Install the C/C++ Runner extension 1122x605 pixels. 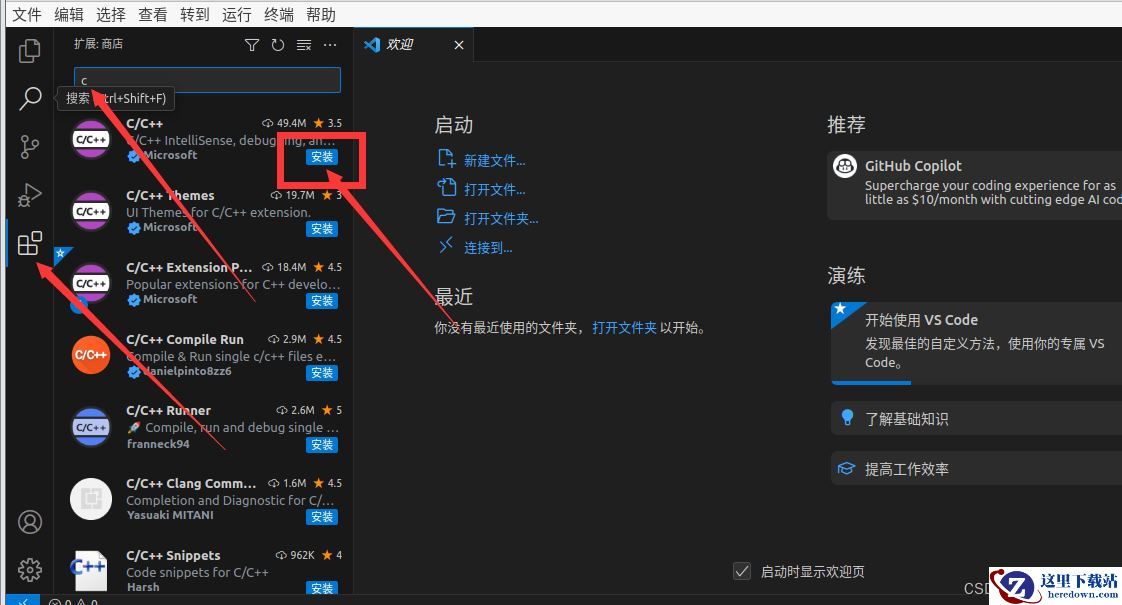point(322,445)
